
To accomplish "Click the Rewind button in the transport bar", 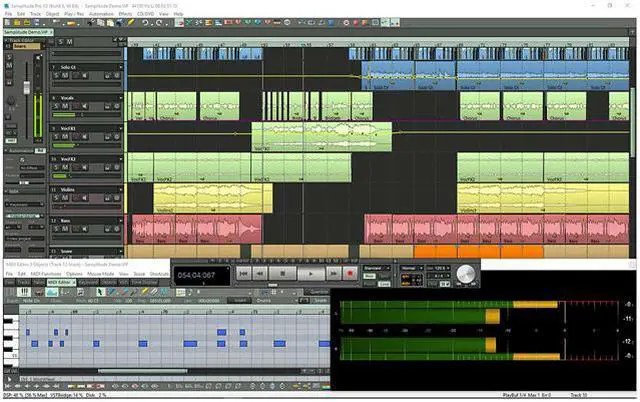I will [260, 272].
